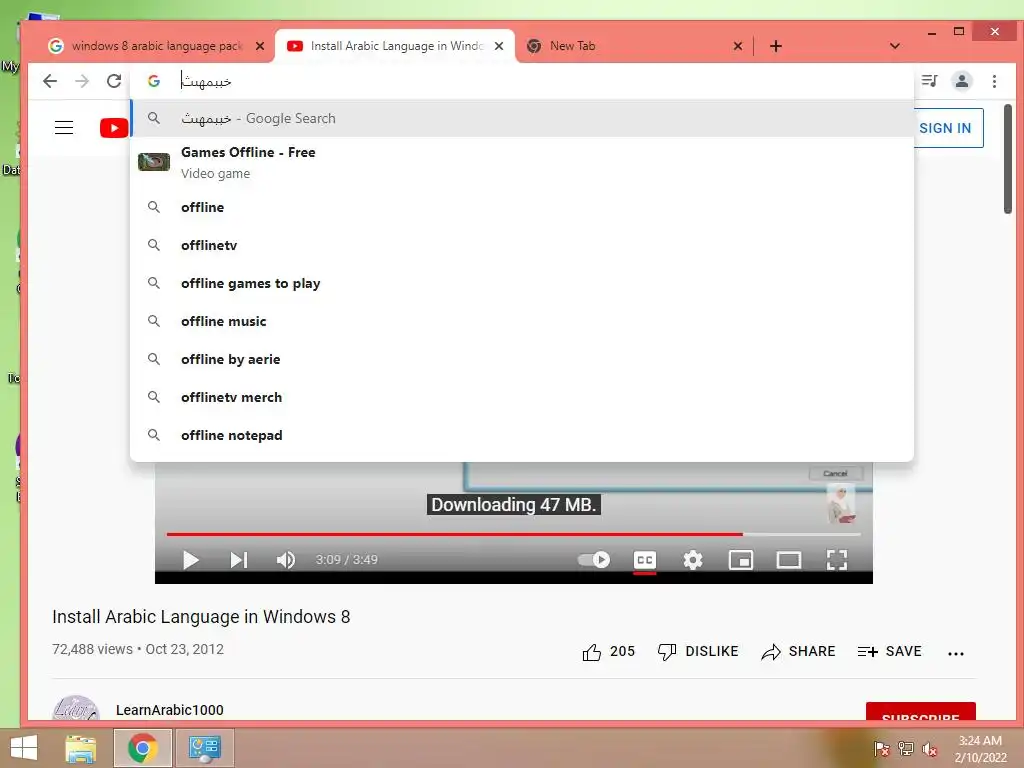Click the Chrome taskbar icon

tap(142, 748)
